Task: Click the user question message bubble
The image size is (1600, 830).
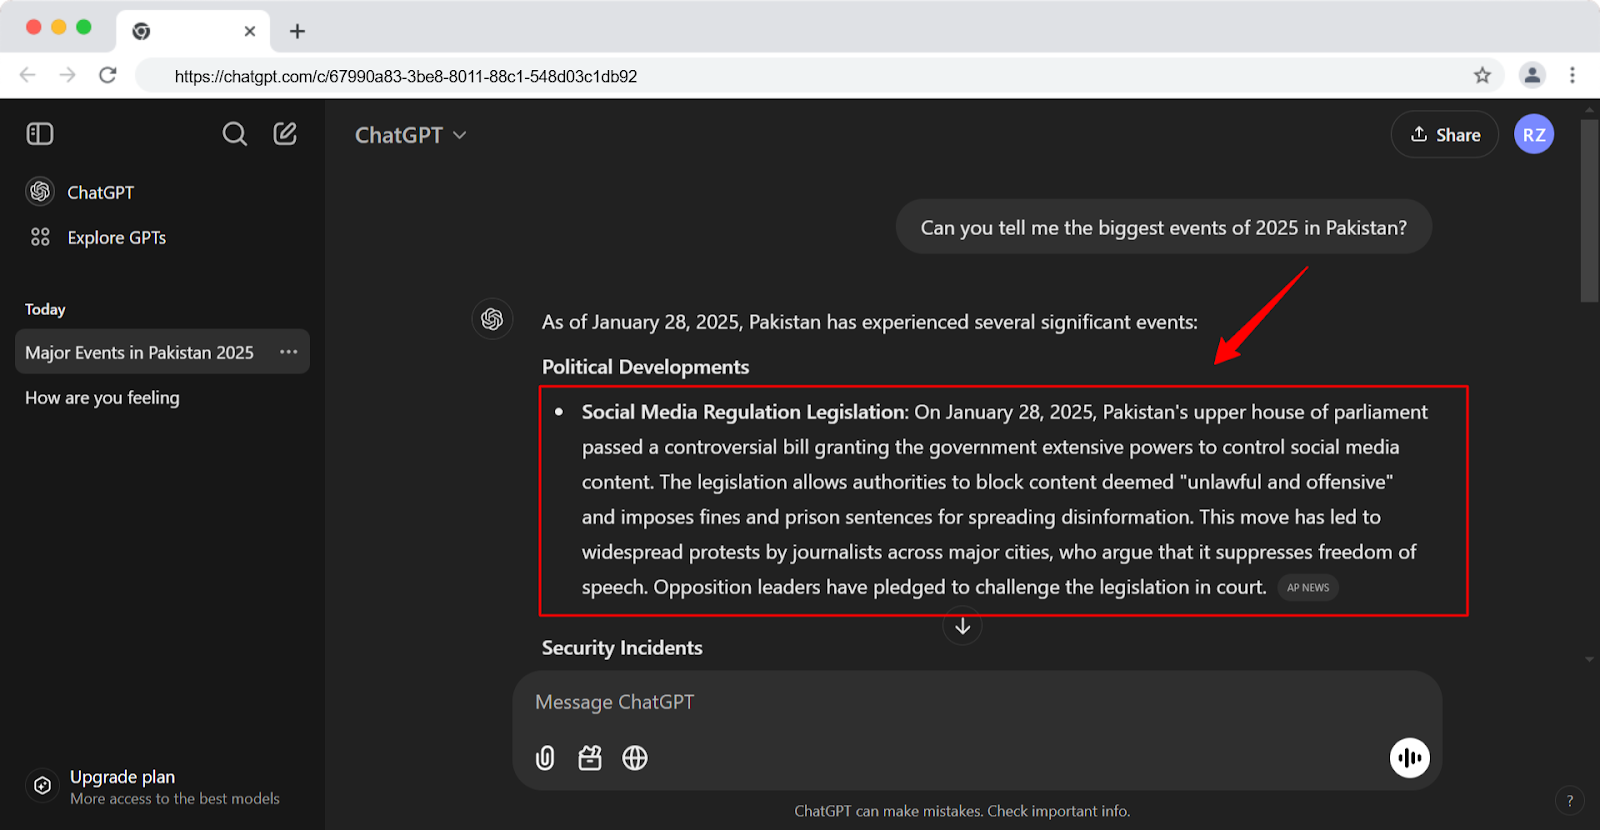Action: coord(1164,227)
